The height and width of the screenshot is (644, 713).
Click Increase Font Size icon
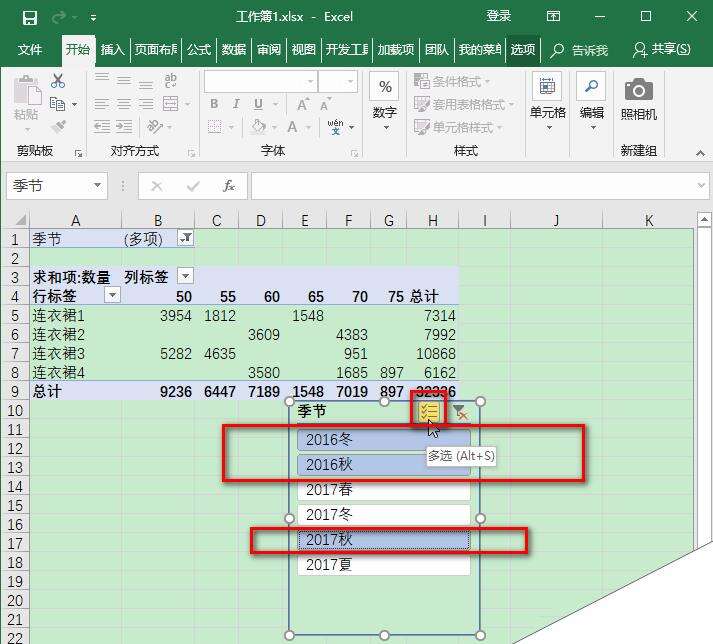click(x=303, y=104)
